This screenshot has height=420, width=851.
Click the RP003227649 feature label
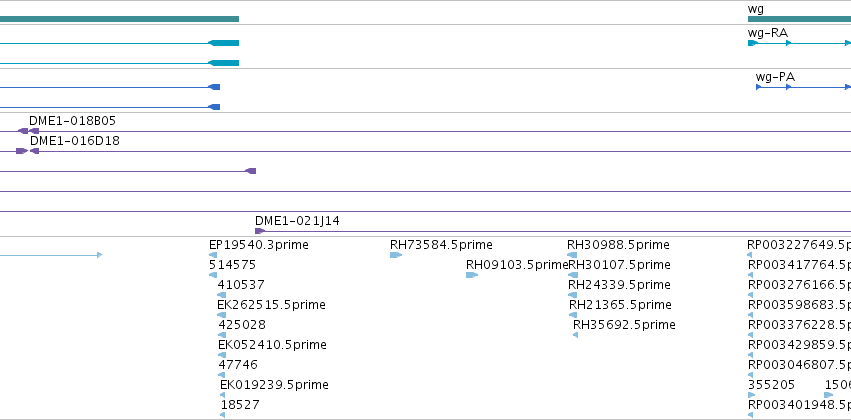[799, 245]
